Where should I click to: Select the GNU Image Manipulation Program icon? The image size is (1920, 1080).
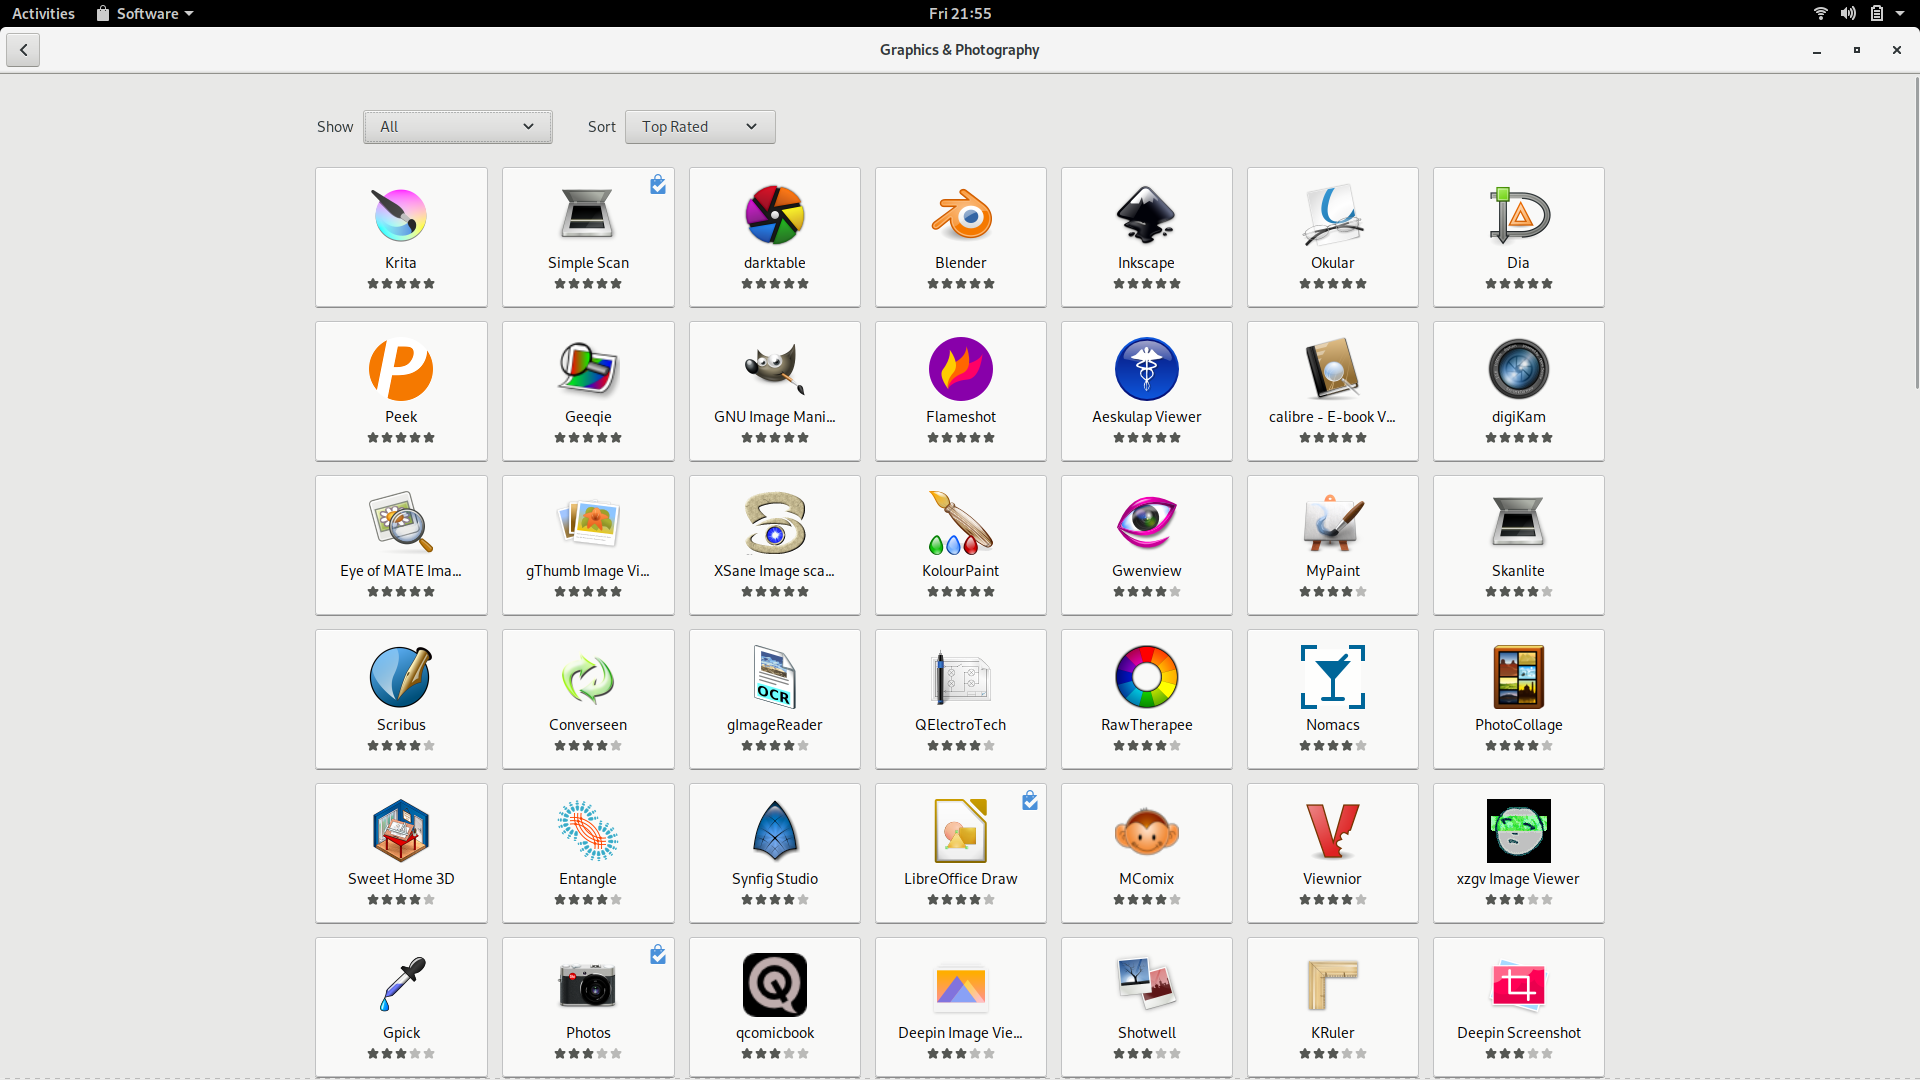(774, 369)
